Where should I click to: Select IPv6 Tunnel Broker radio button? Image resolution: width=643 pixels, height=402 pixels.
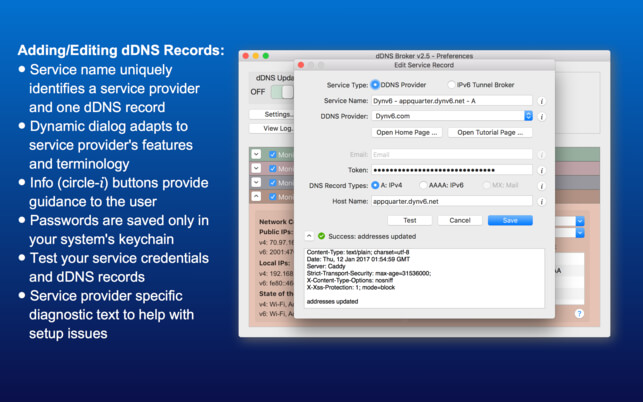(x=451, y=85)
